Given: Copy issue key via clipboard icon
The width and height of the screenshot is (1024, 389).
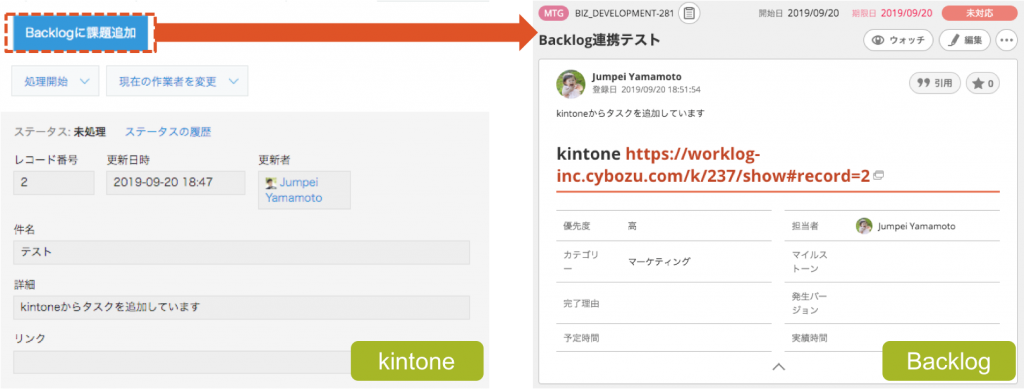Looking at the screenshot, I should (689, 12).
